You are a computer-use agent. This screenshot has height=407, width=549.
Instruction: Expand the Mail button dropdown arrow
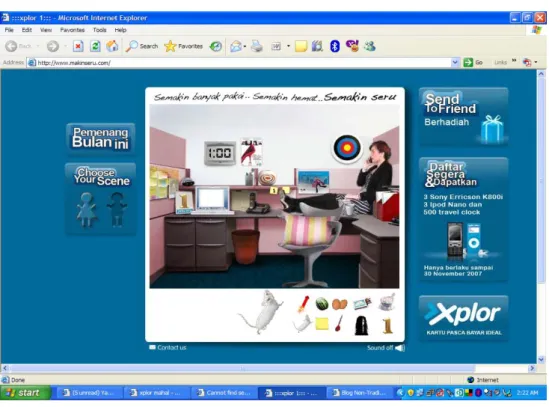245,46
